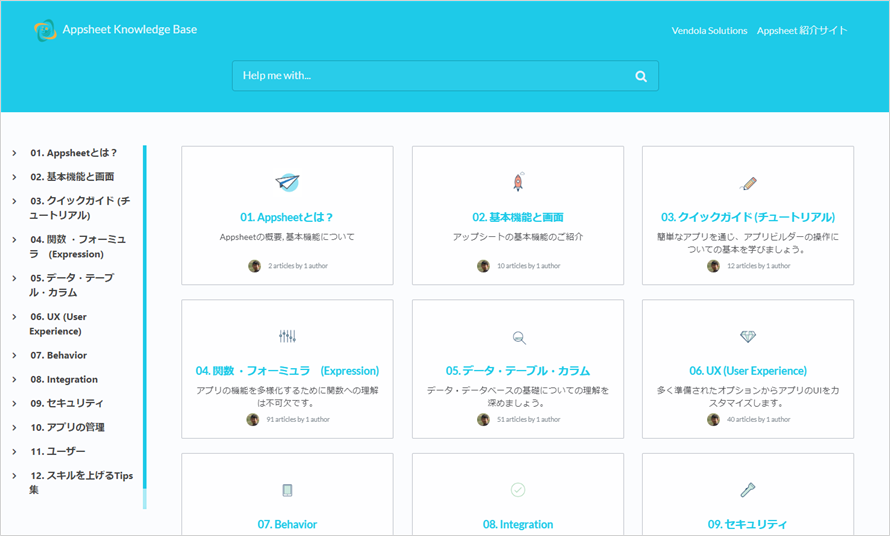
Task: Expand sidebar chevron for 10. アプリの管理
Action: click(14, 428)
